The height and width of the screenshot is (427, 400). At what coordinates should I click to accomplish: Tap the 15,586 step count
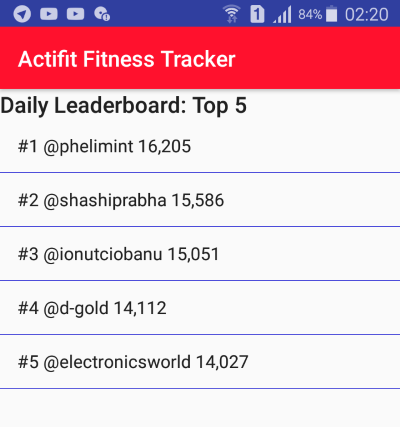point(198,200)
